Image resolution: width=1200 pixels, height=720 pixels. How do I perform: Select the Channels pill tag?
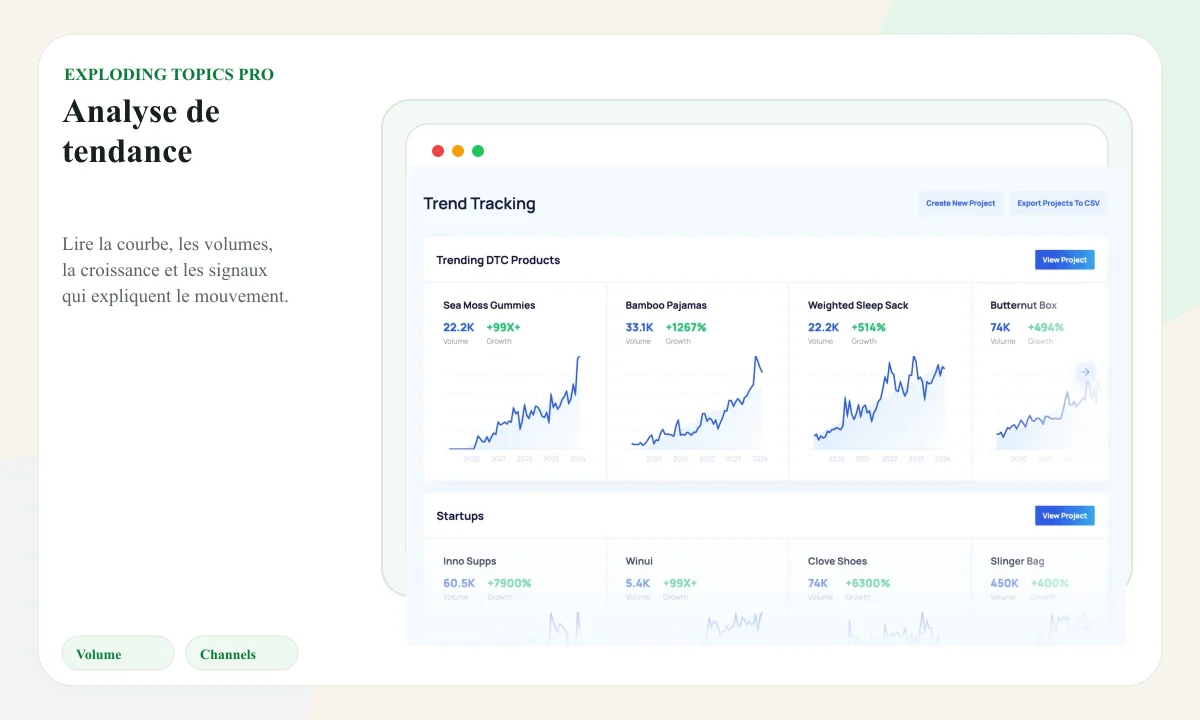242,654
